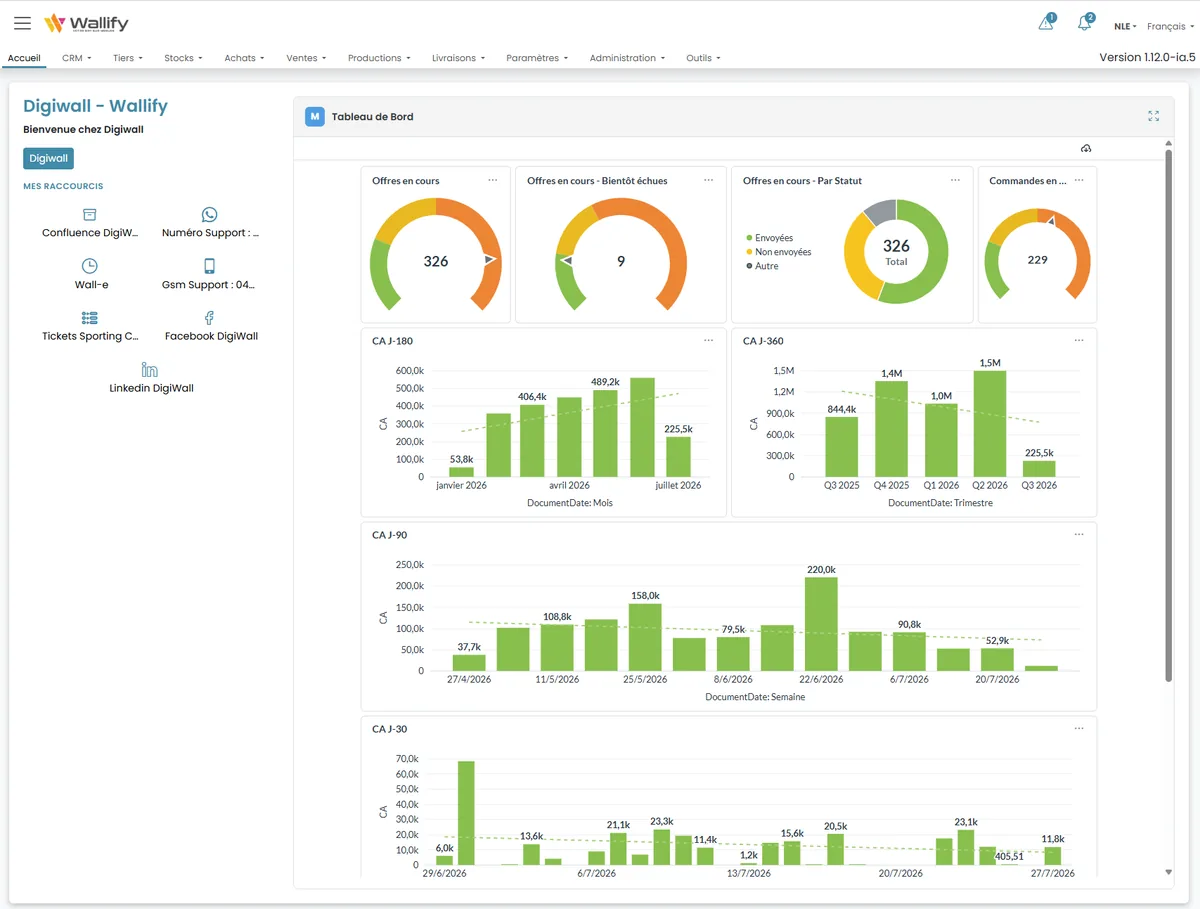Open options for Offres en cours - Par Statut
1200x909 pixels.
(954, 180)
